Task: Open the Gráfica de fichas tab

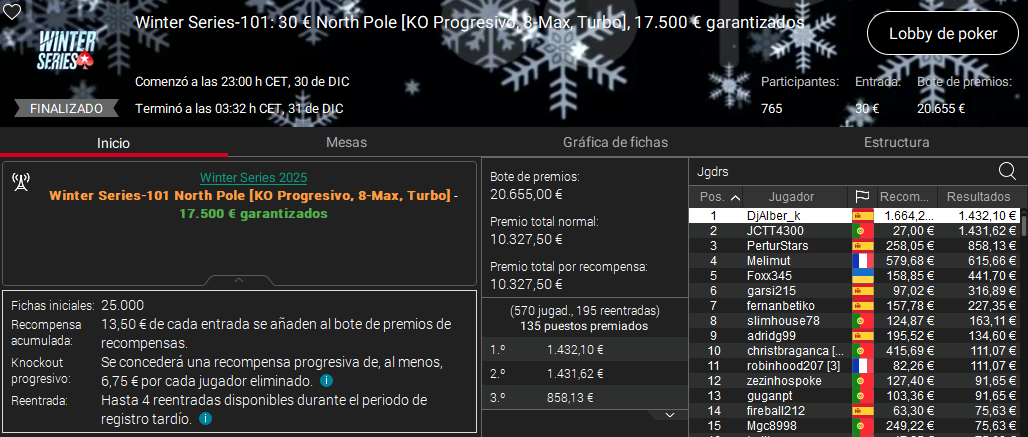Action: [615, 143]
